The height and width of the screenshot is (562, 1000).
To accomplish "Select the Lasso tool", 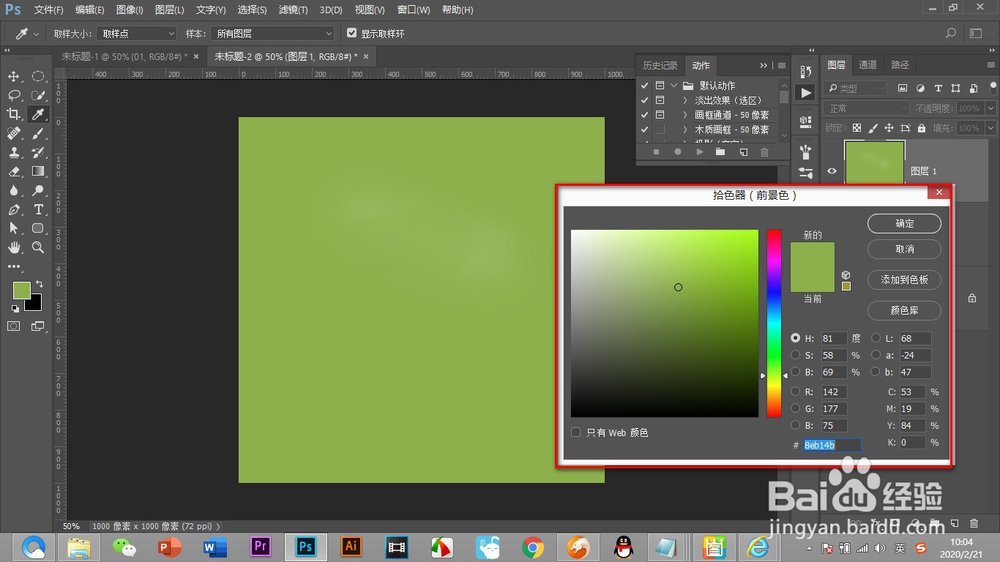I will point(13,95).
